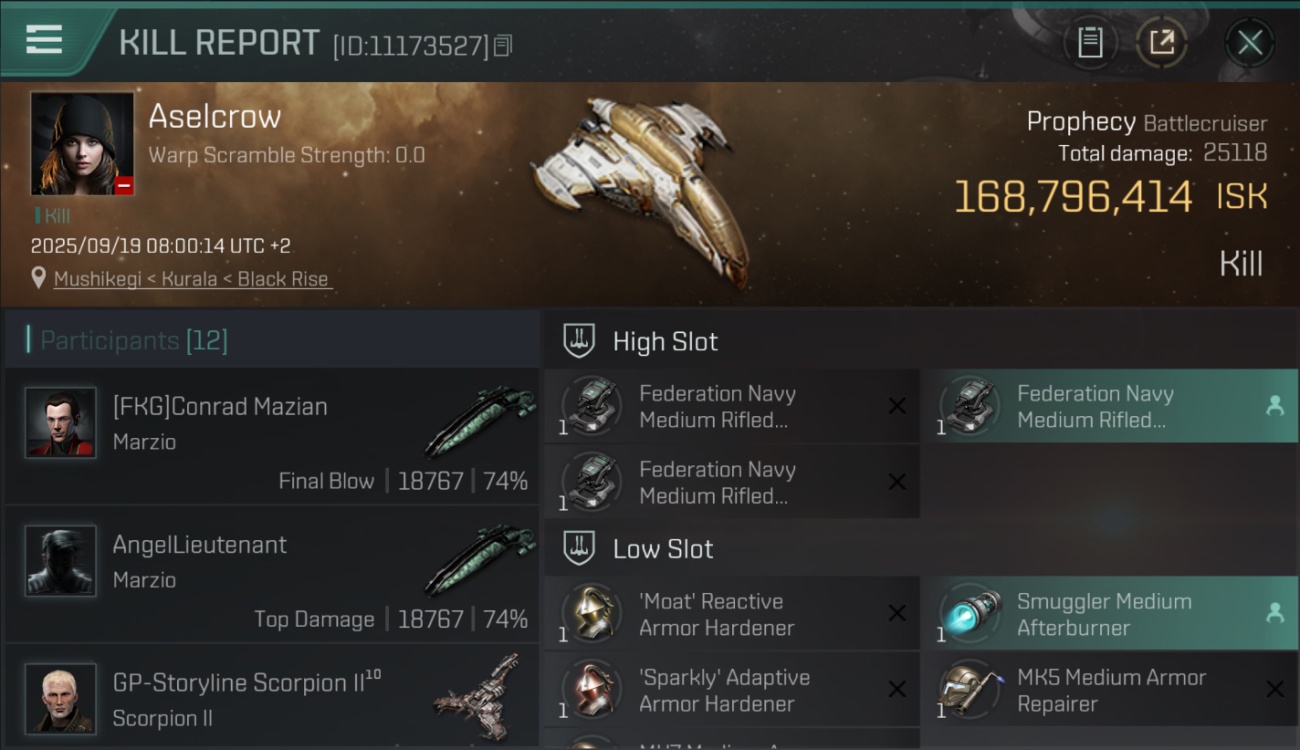Open the hamburger menu
Image resolution: width=1300 pixels, height=750 pixels.
click(44, 40)
